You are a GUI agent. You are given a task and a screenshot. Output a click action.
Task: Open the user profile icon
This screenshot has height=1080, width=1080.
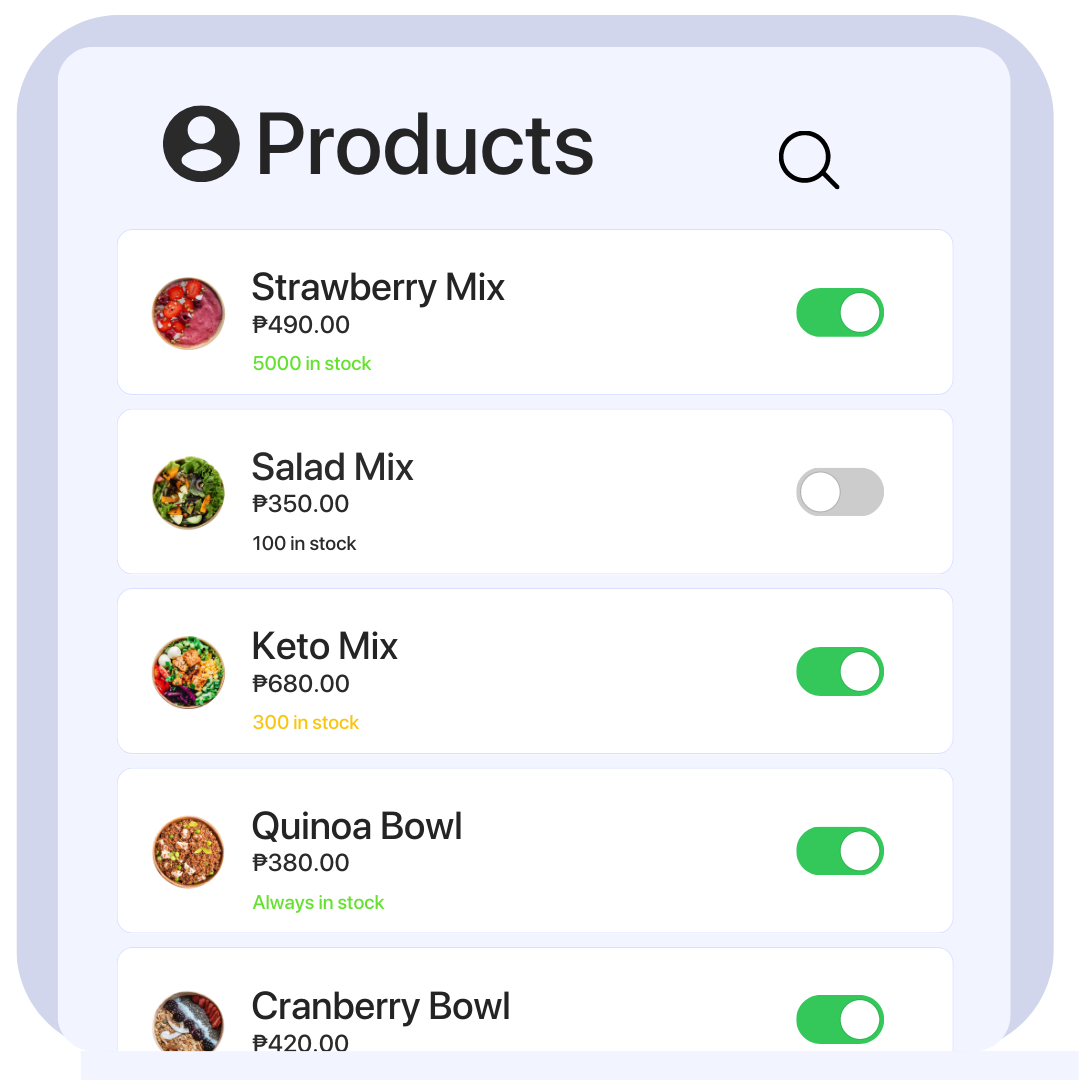[x=201, y=144]
